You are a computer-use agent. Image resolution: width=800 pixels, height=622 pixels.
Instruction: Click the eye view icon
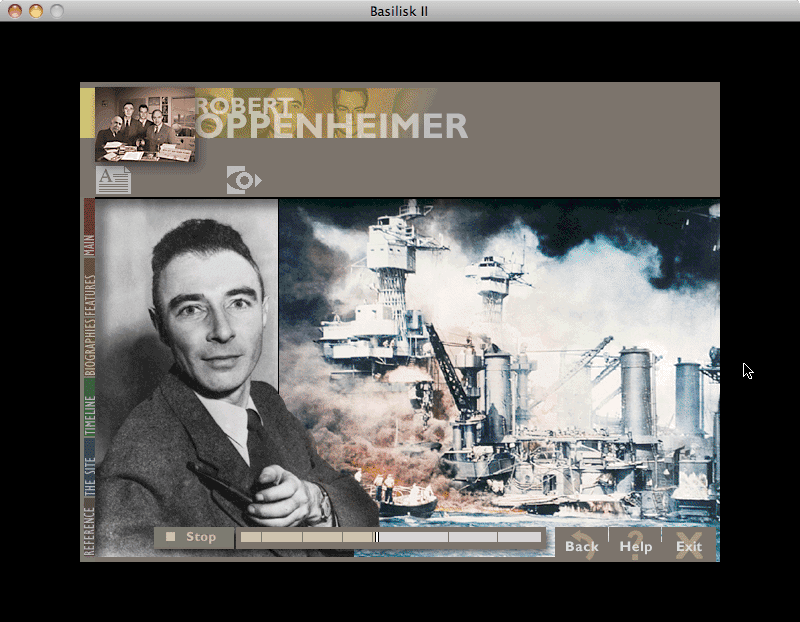[243, 180]
